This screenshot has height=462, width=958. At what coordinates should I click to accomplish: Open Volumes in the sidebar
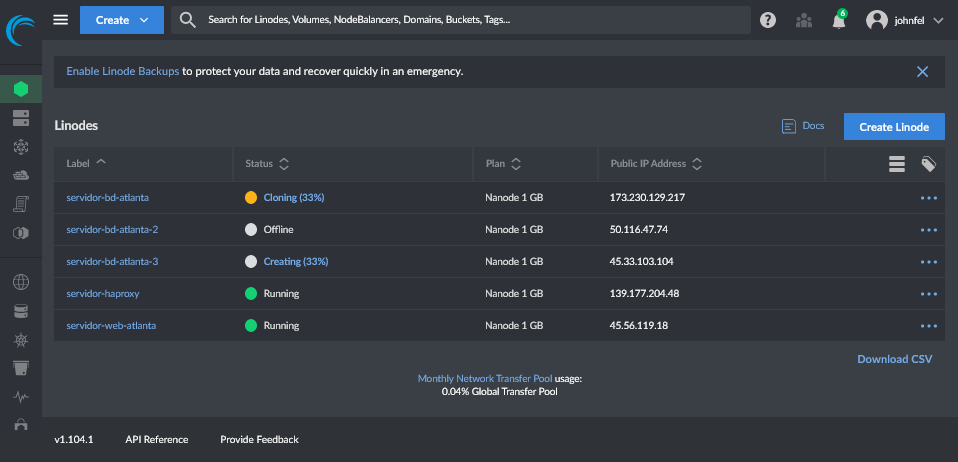(x=20, y=118)
